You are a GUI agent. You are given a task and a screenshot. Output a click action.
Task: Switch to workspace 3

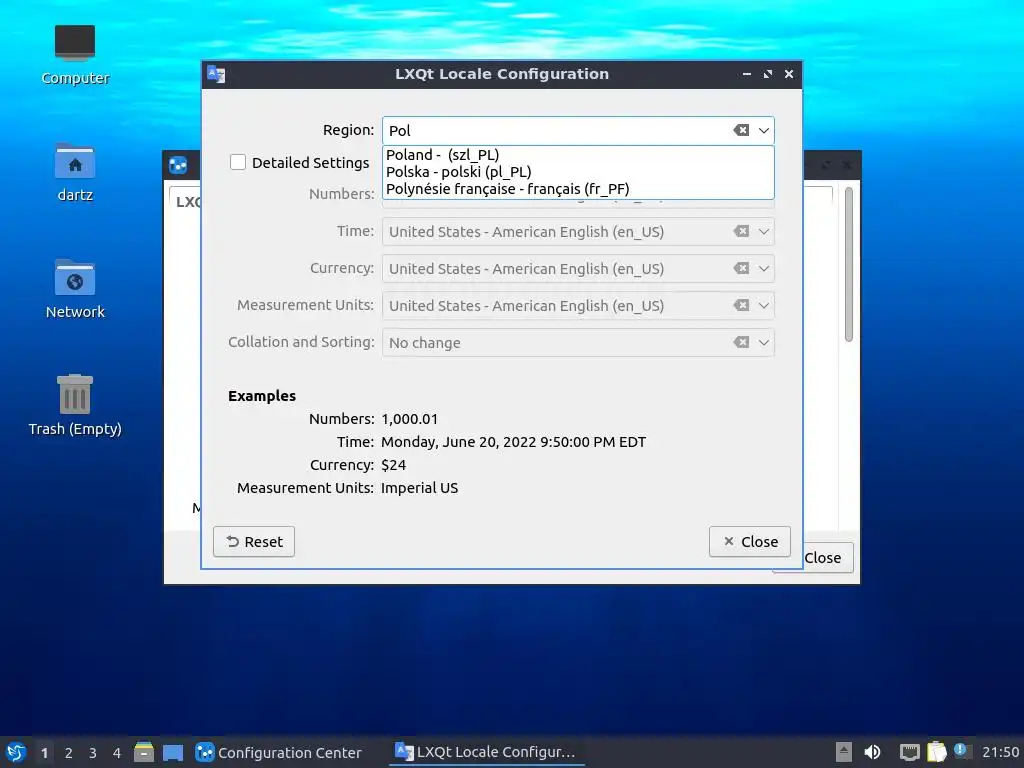[x=93, y=753]
